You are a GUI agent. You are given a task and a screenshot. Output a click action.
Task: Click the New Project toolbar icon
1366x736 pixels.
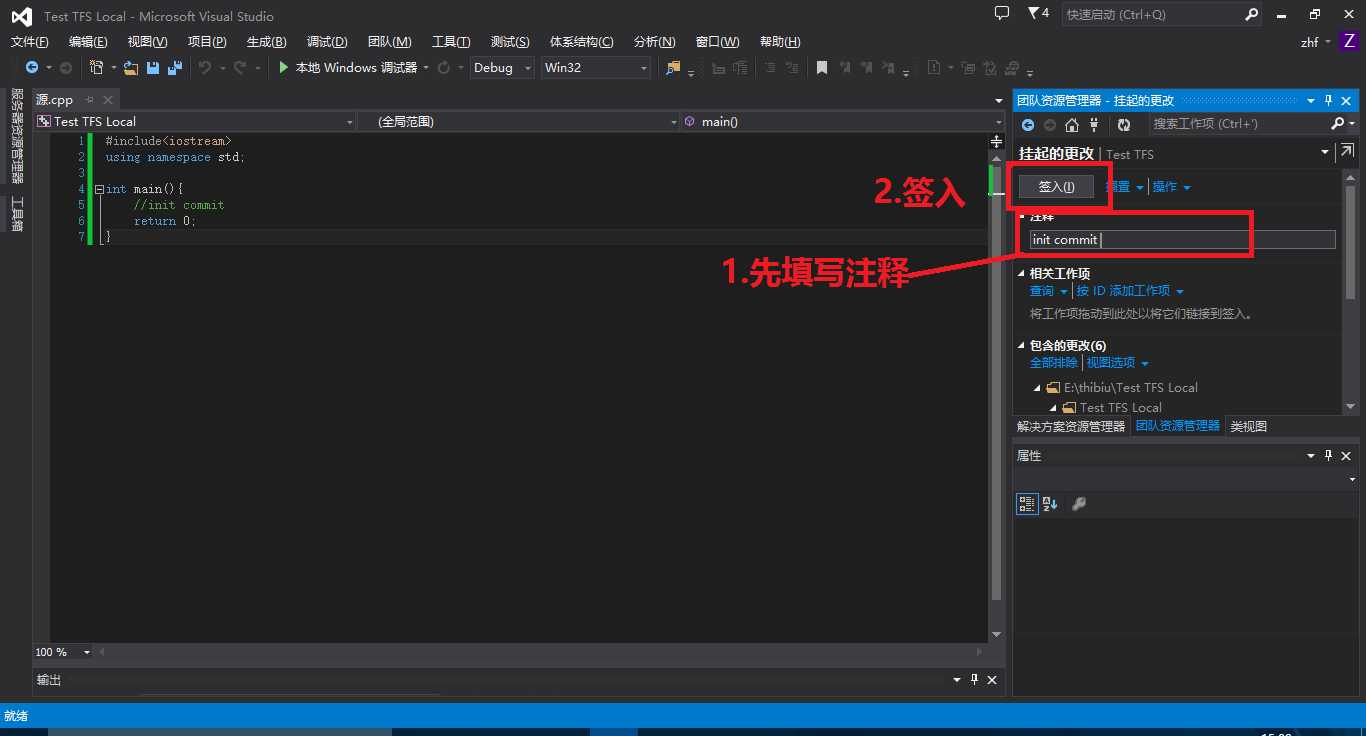pos(96,68)
